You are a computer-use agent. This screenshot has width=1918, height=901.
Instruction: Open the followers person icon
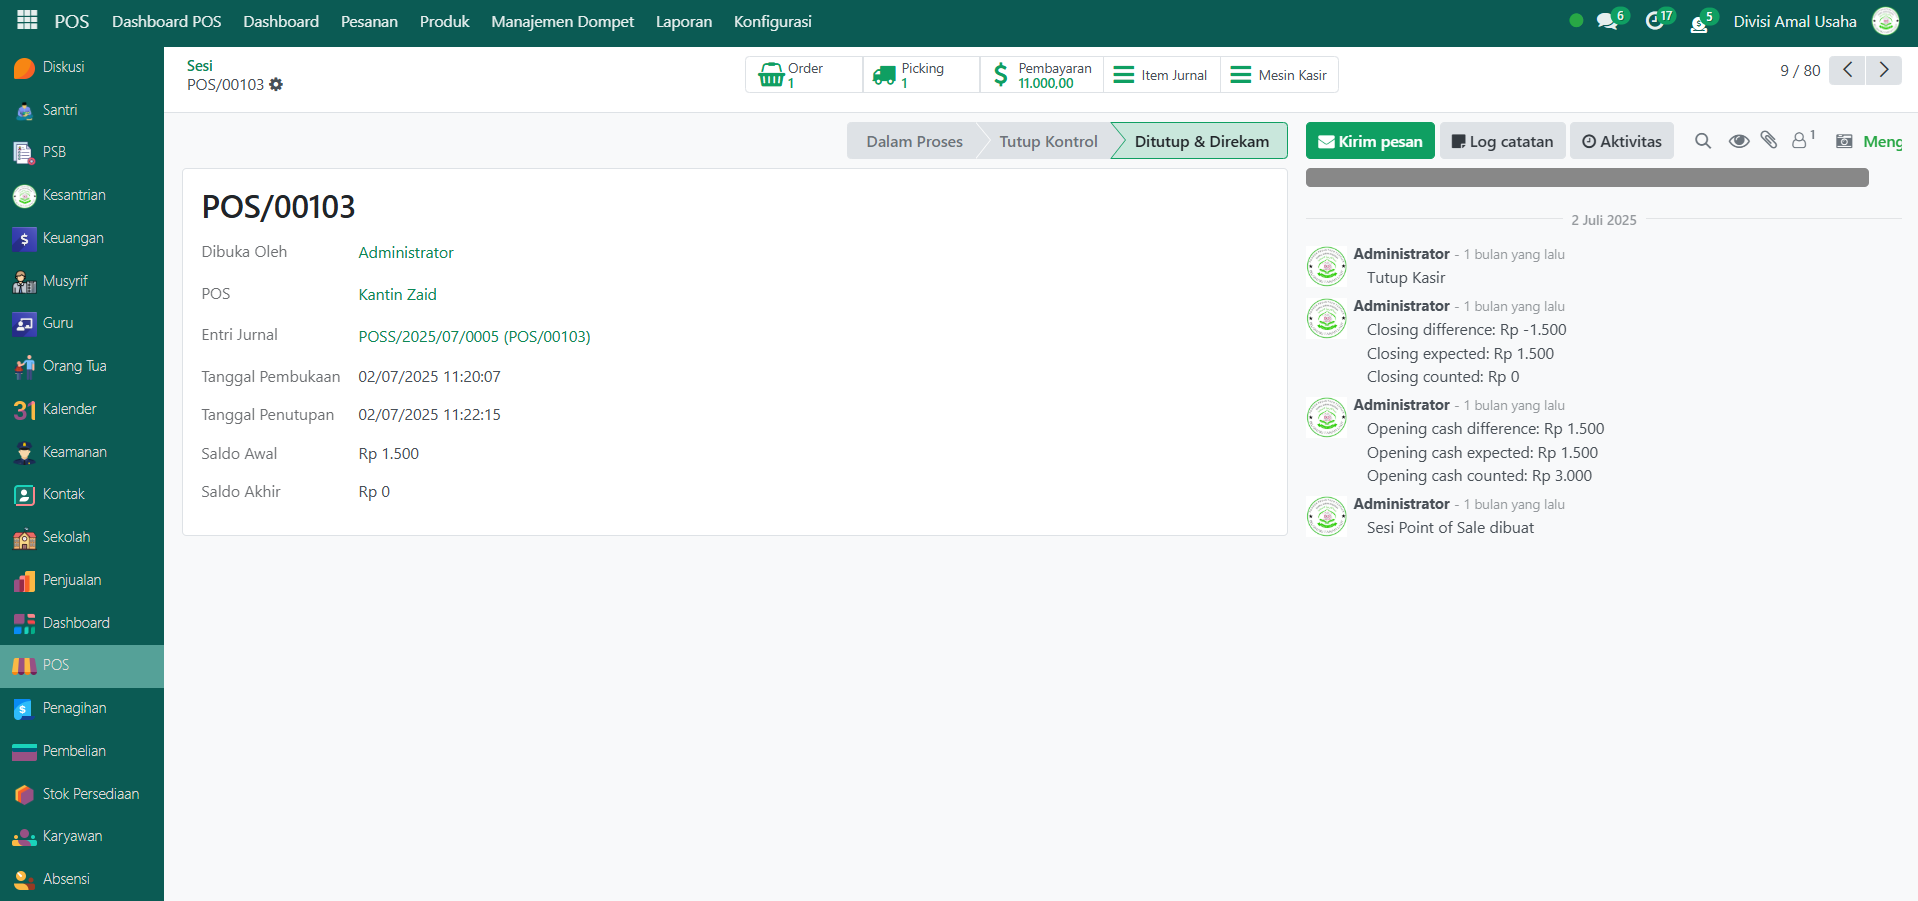(x=1800, y=141)
